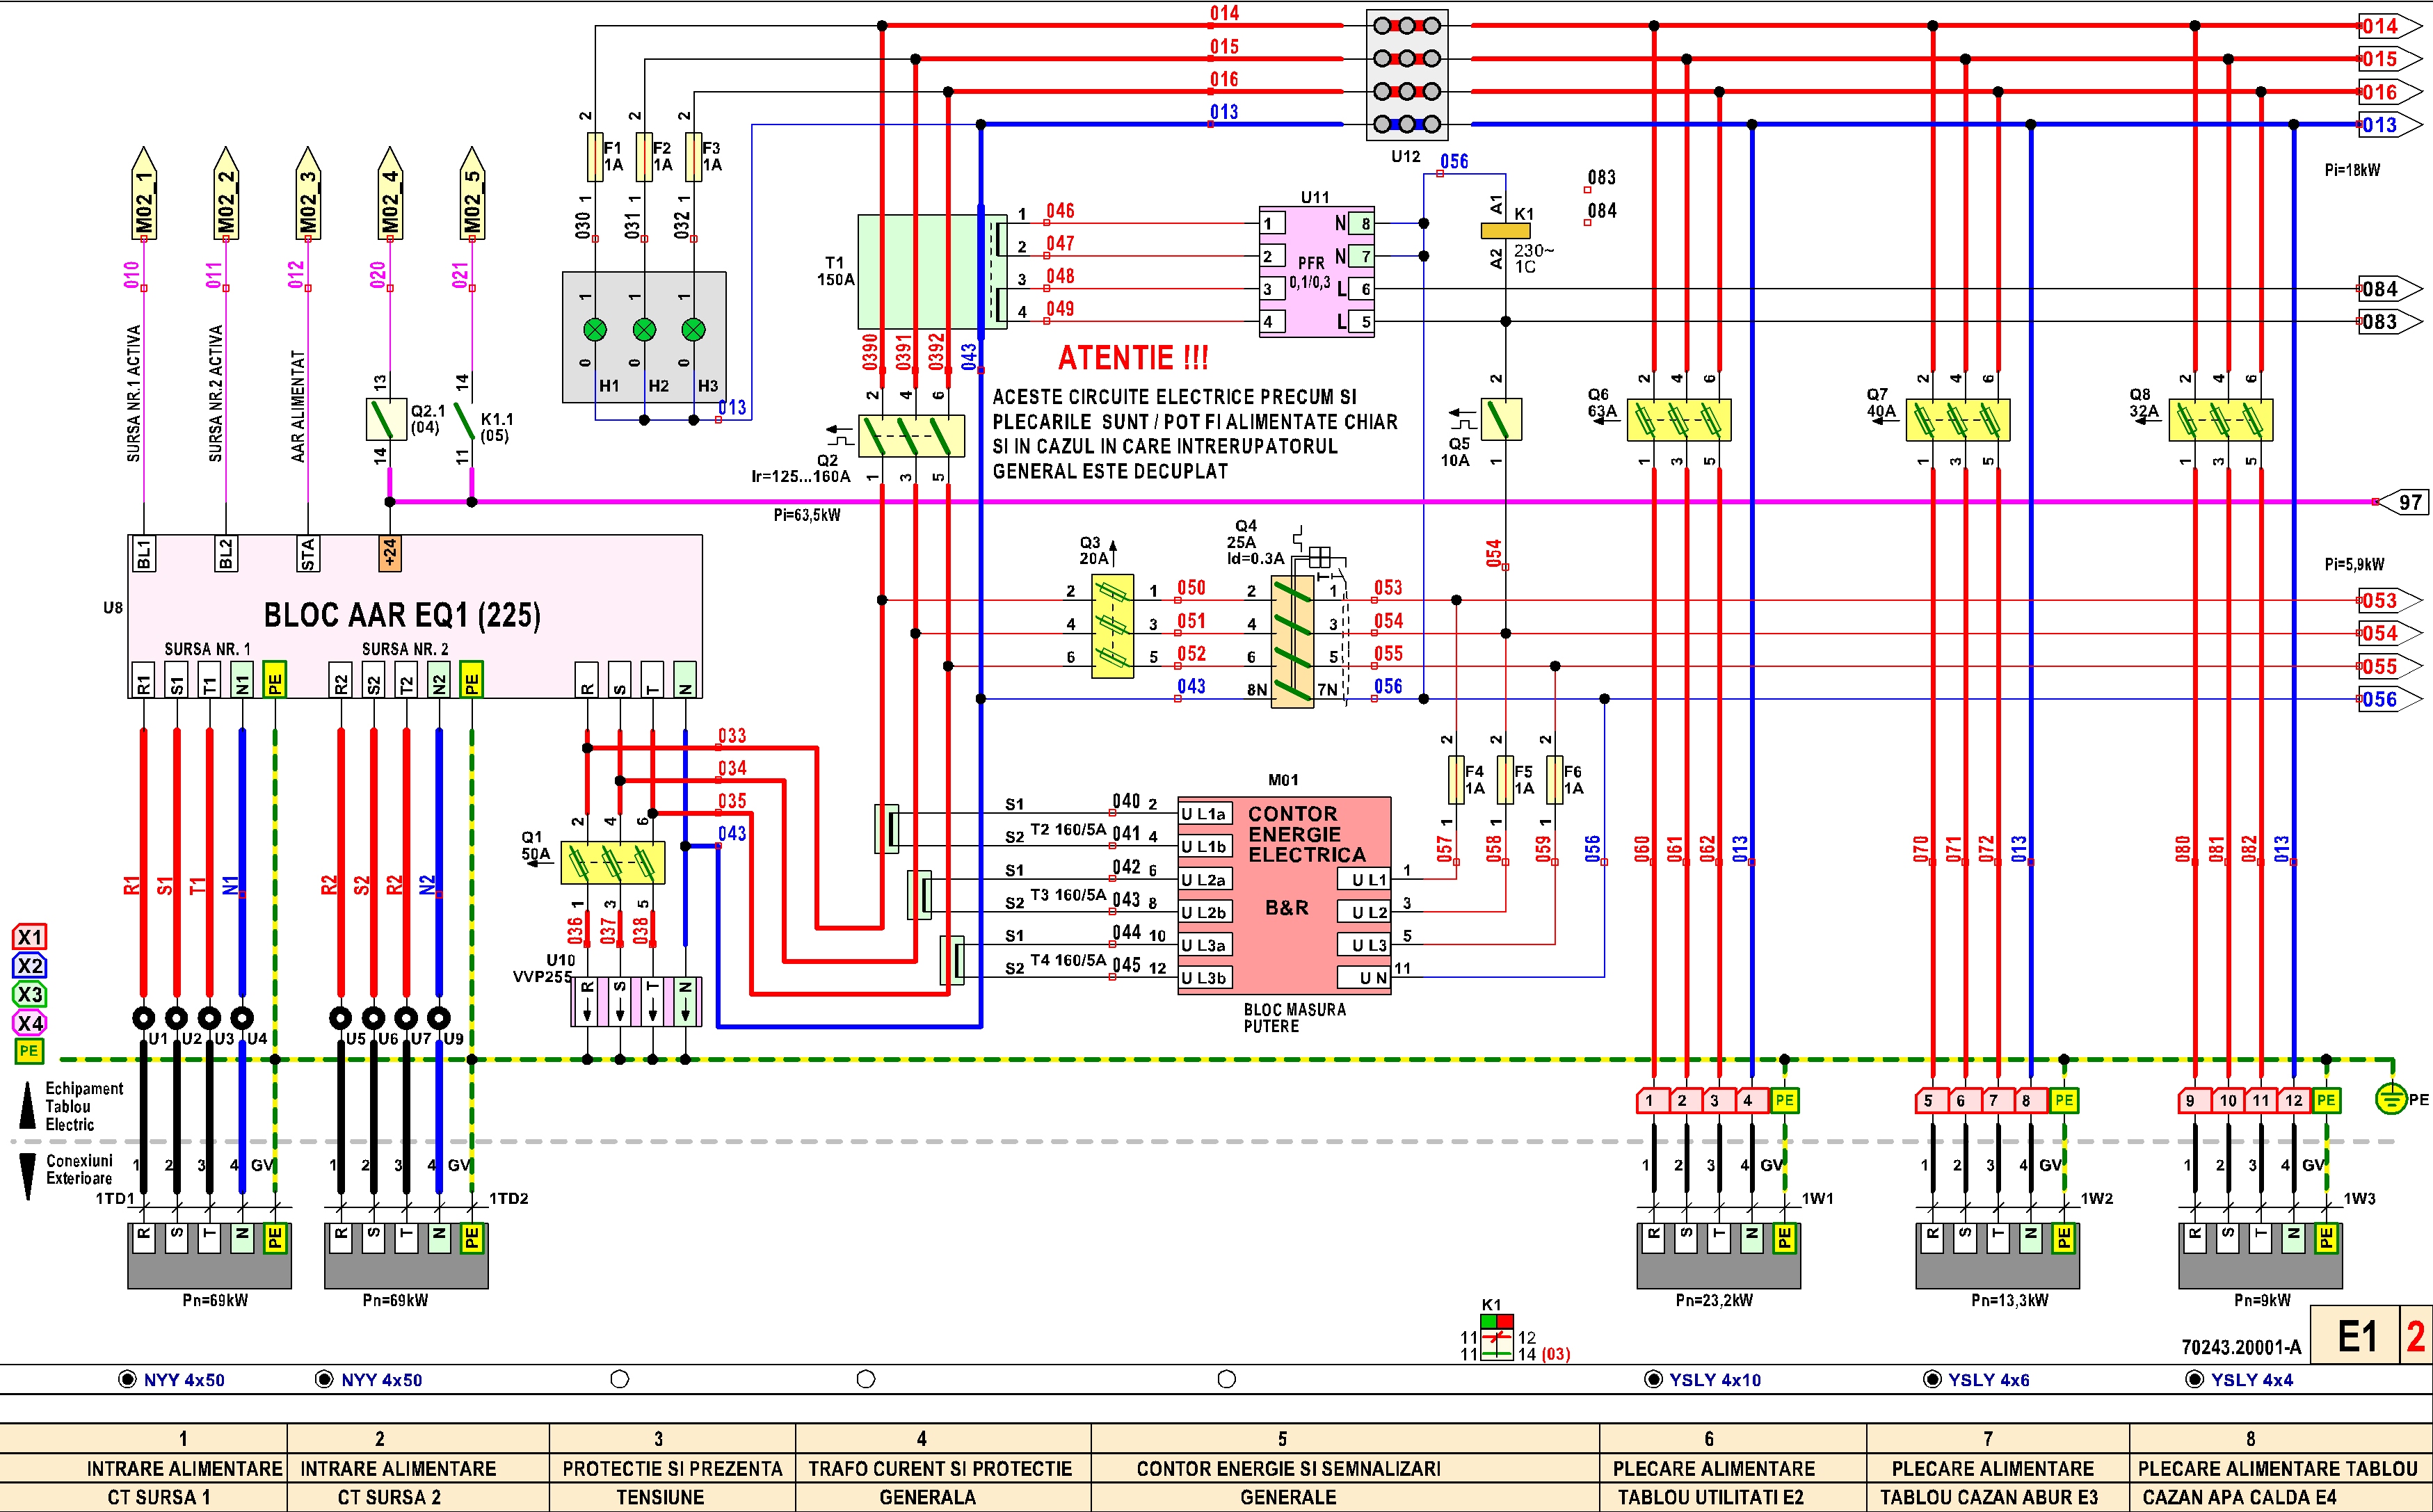The width and height of the screenshot is (2433, 1512).
Task: Click the K1.1 contact symbol
Action: point(464,421)
